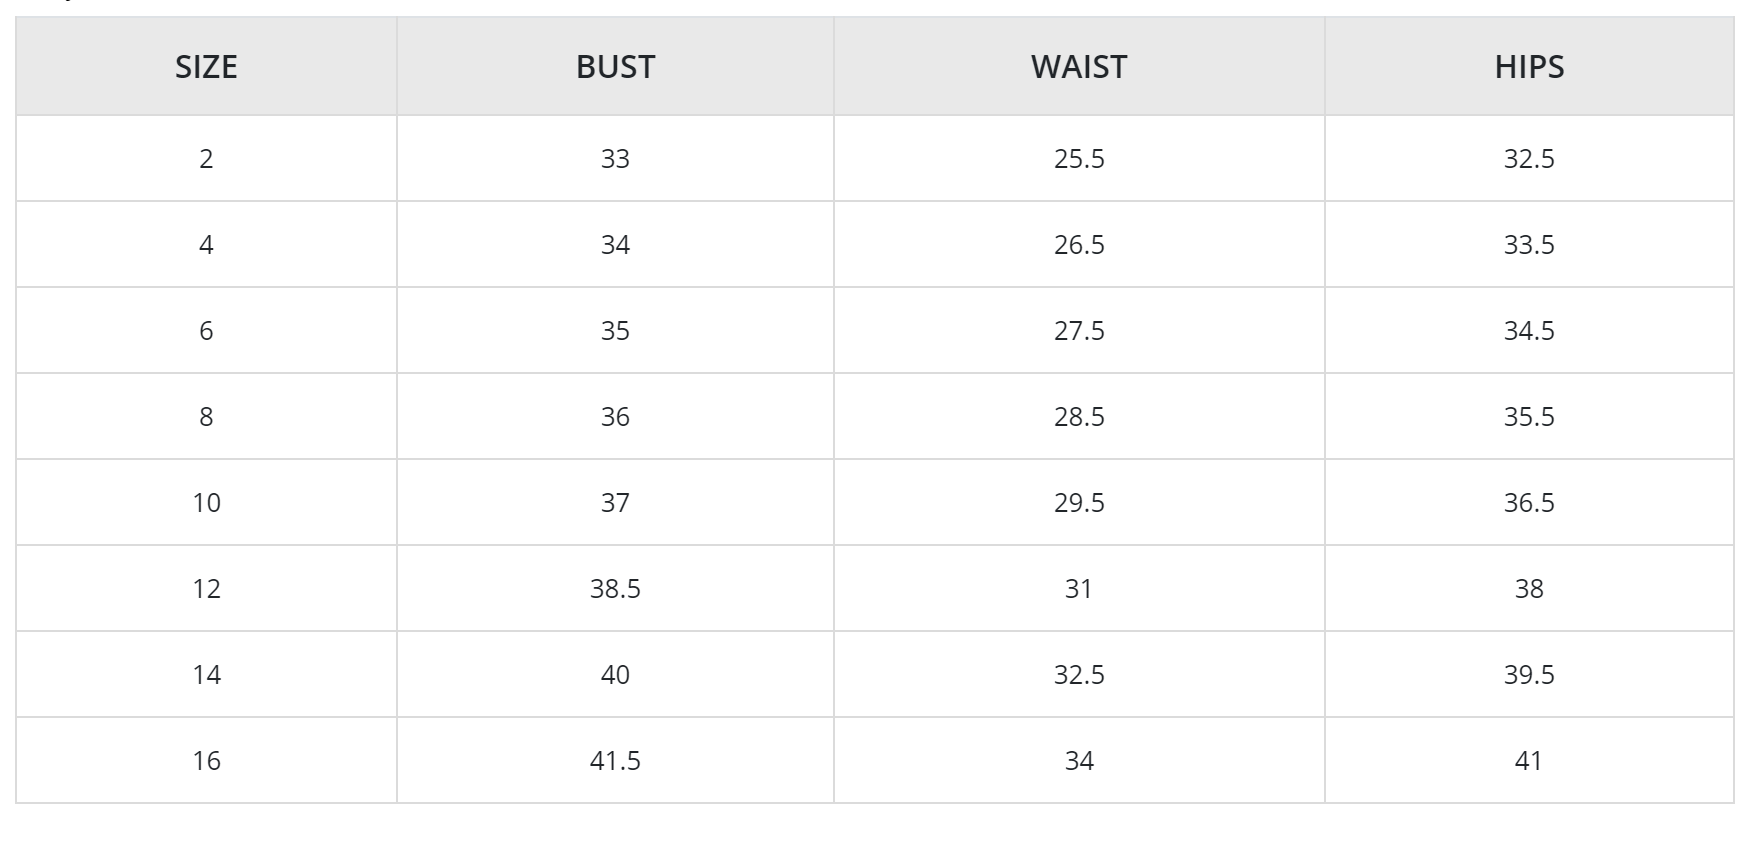The height and width of the screenshot is (845, 1755).
Task: Select the size 16 cell
Action: (206, 761)
